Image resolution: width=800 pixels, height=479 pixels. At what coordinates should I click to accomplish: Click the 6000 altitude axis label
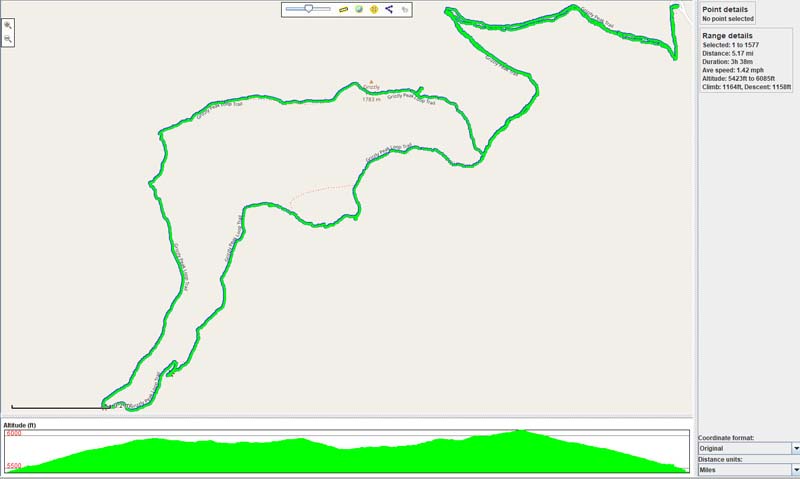[x=13, y=433]
